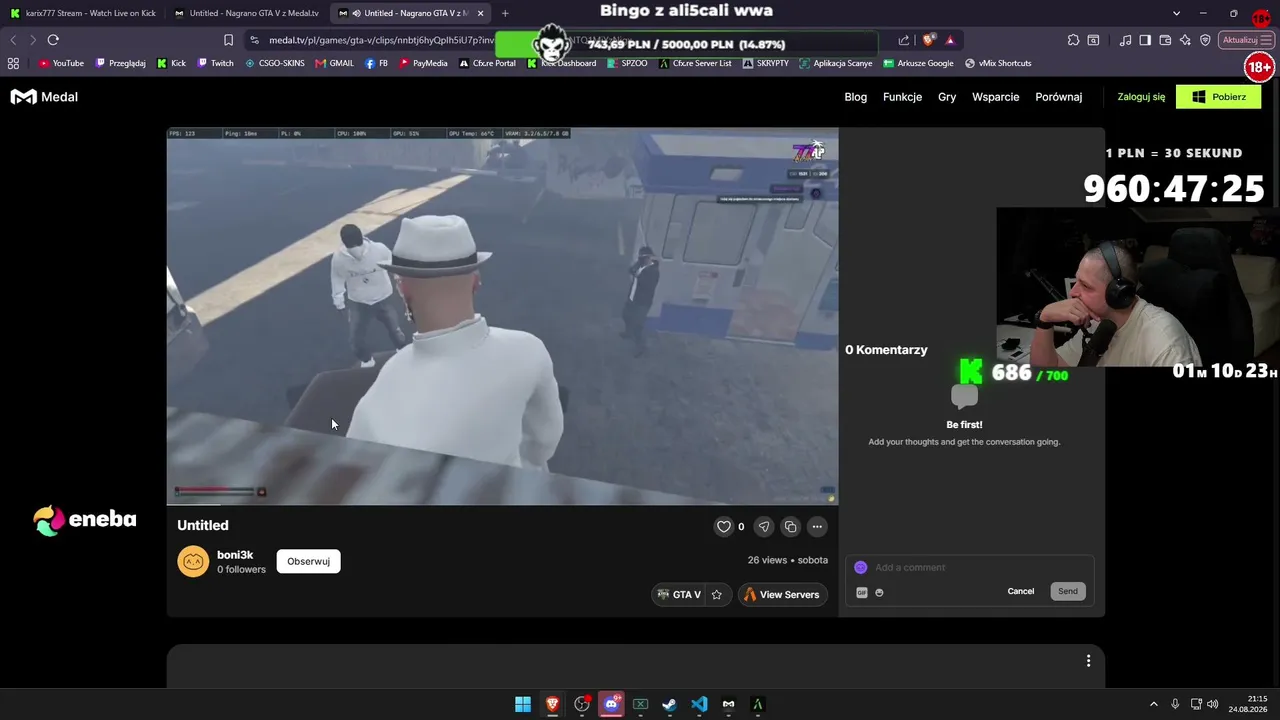Open the browser extensions puzzle icon
The image size is (1280, 720).
pyautogui.click(x=1073, y=40)
